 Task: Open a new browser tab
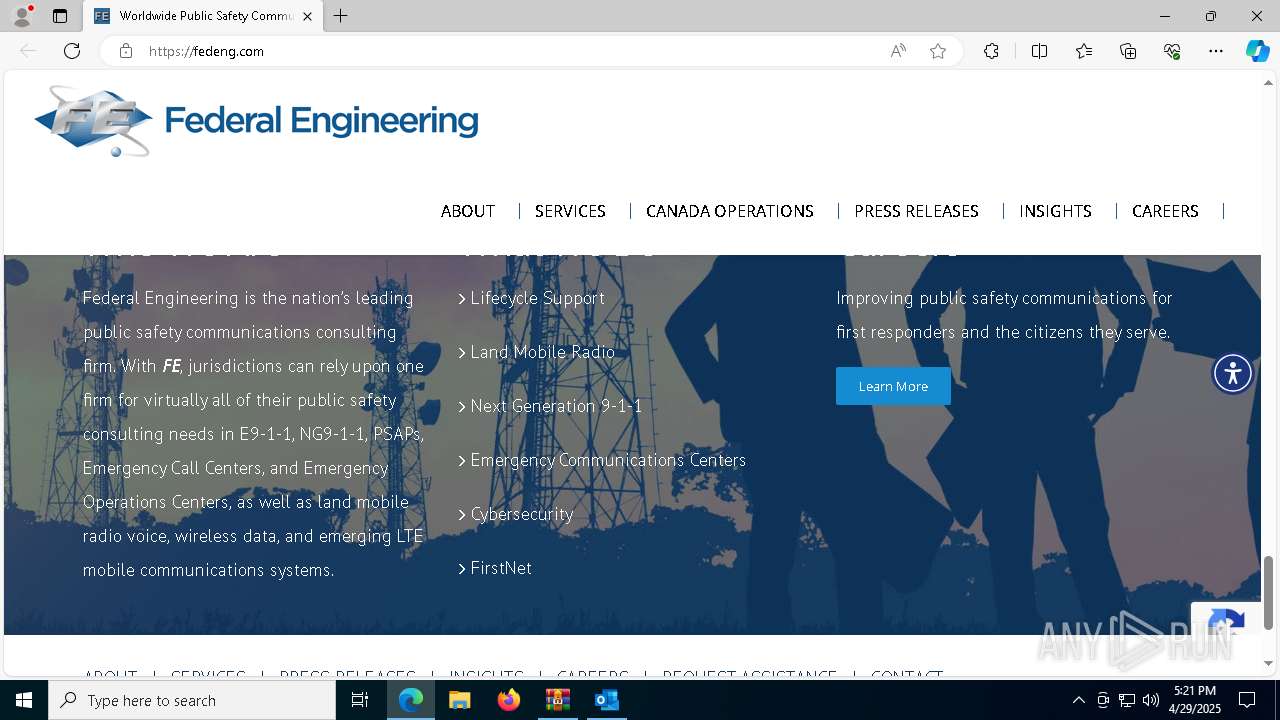pyautogui.click(x=341, y=16)
